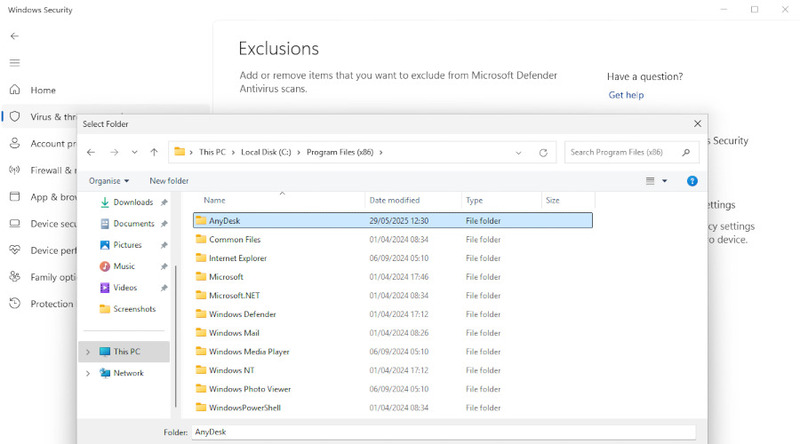This screenshot has width=800, height=444.
Task: Change view with the view layout icon
Action: pyautogui.click(x=650, y=181)
